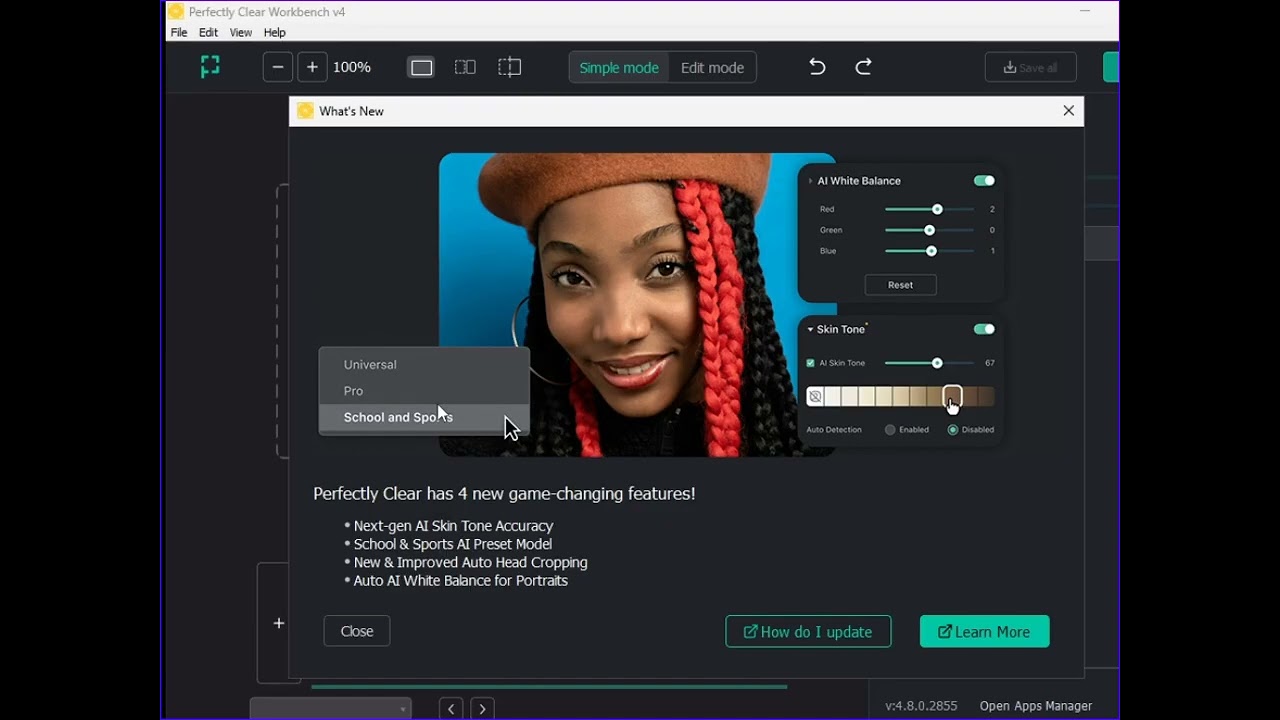Switch to Edit mode
This screenshot has height=720, width=1280.
pos(712,67)
